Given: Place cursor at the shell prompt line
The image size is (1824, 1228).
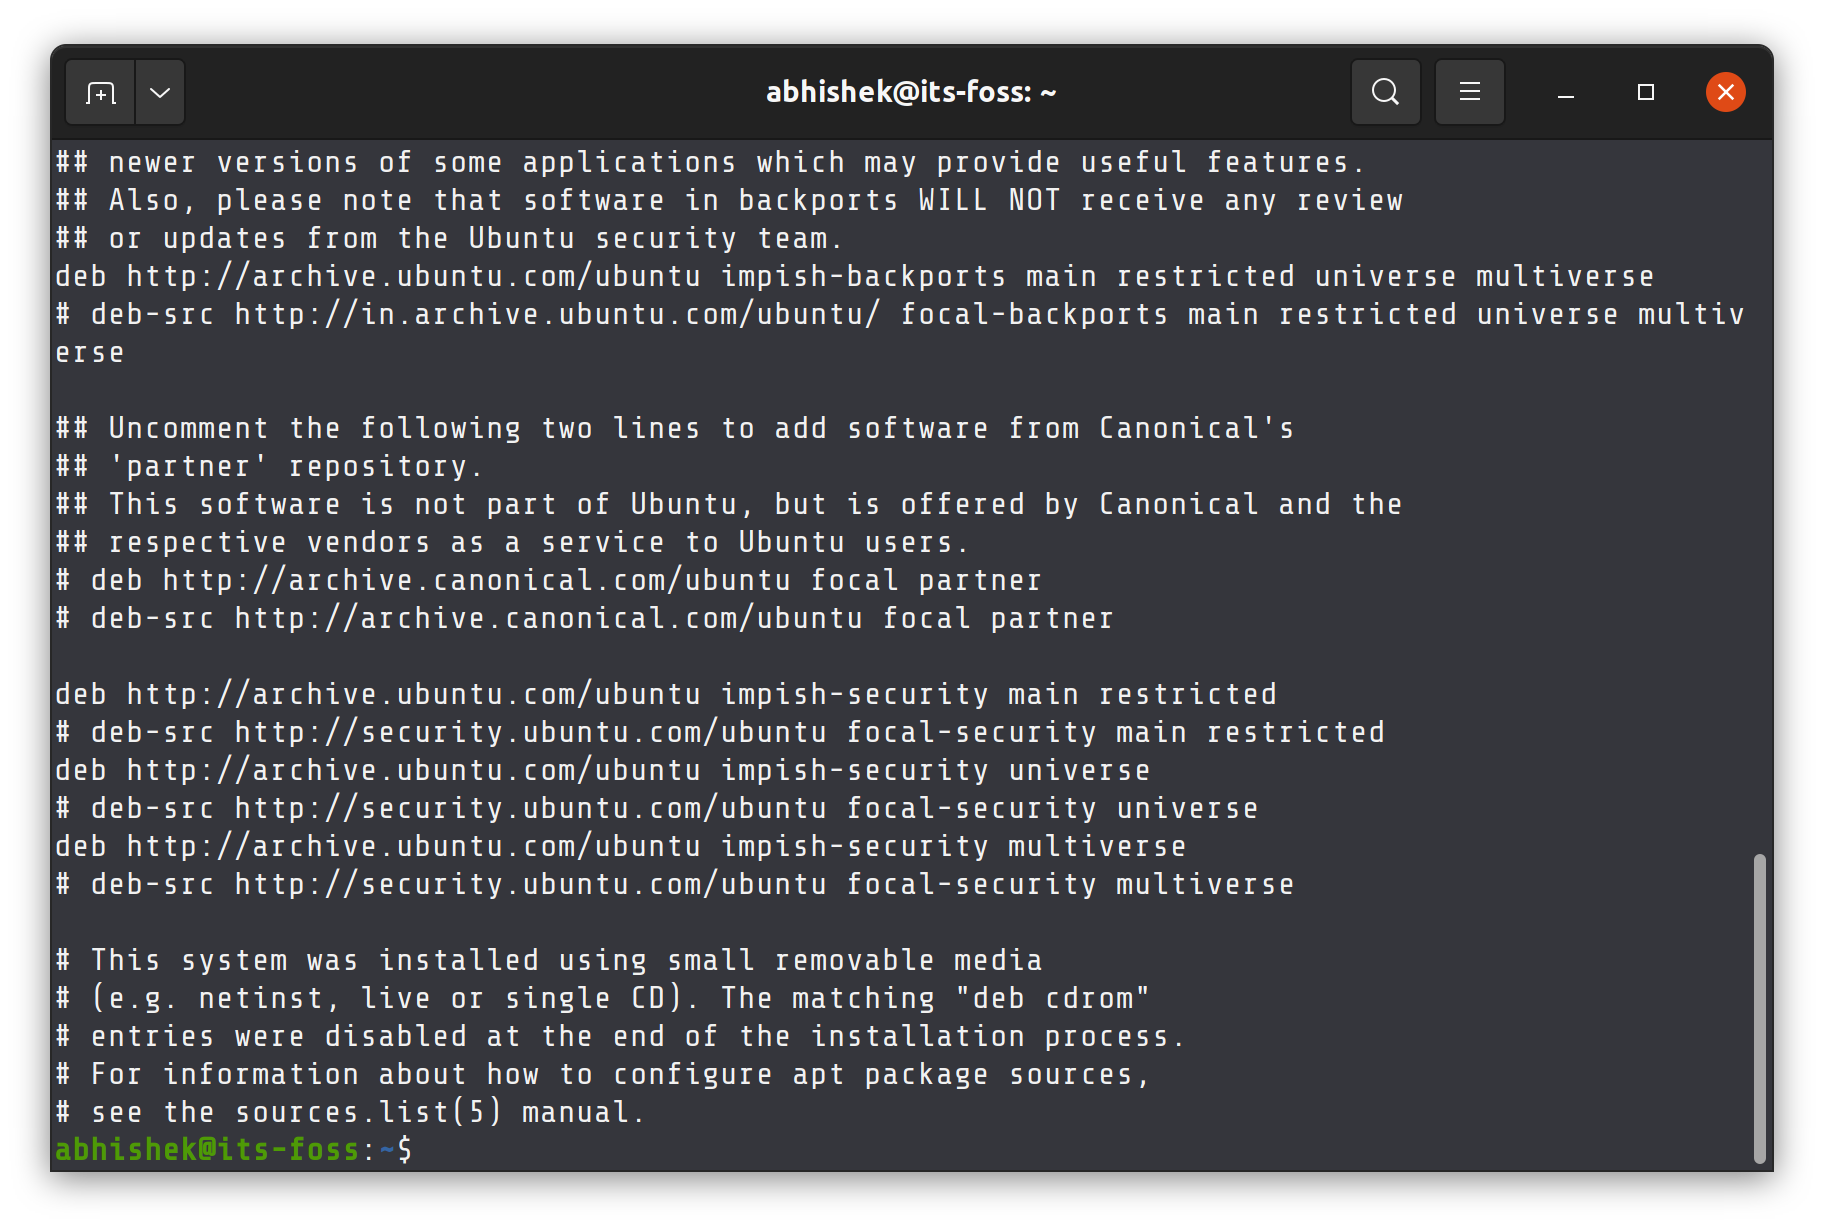Looking at the screenshot, I should click(x=410, y=1149).
